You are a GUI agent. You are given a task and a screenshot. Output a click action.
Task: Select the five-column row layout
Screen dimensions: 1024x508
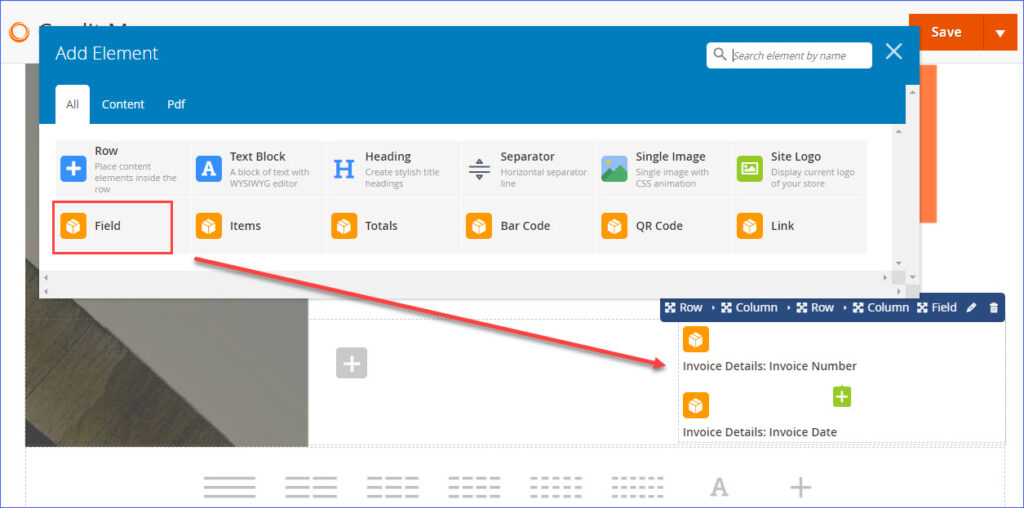point(556,487)
